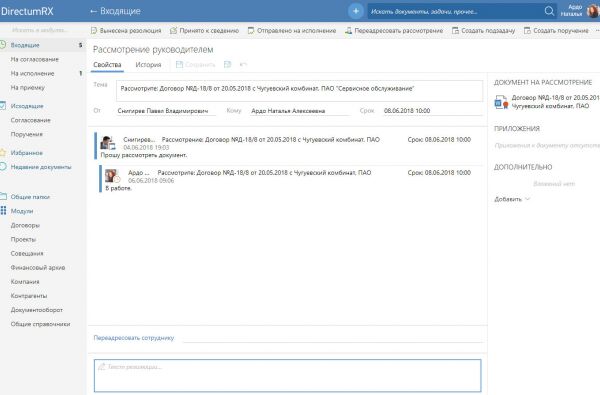Click Создать поручение toolbar action
The image size is (600, 395).
pos(556,31)
